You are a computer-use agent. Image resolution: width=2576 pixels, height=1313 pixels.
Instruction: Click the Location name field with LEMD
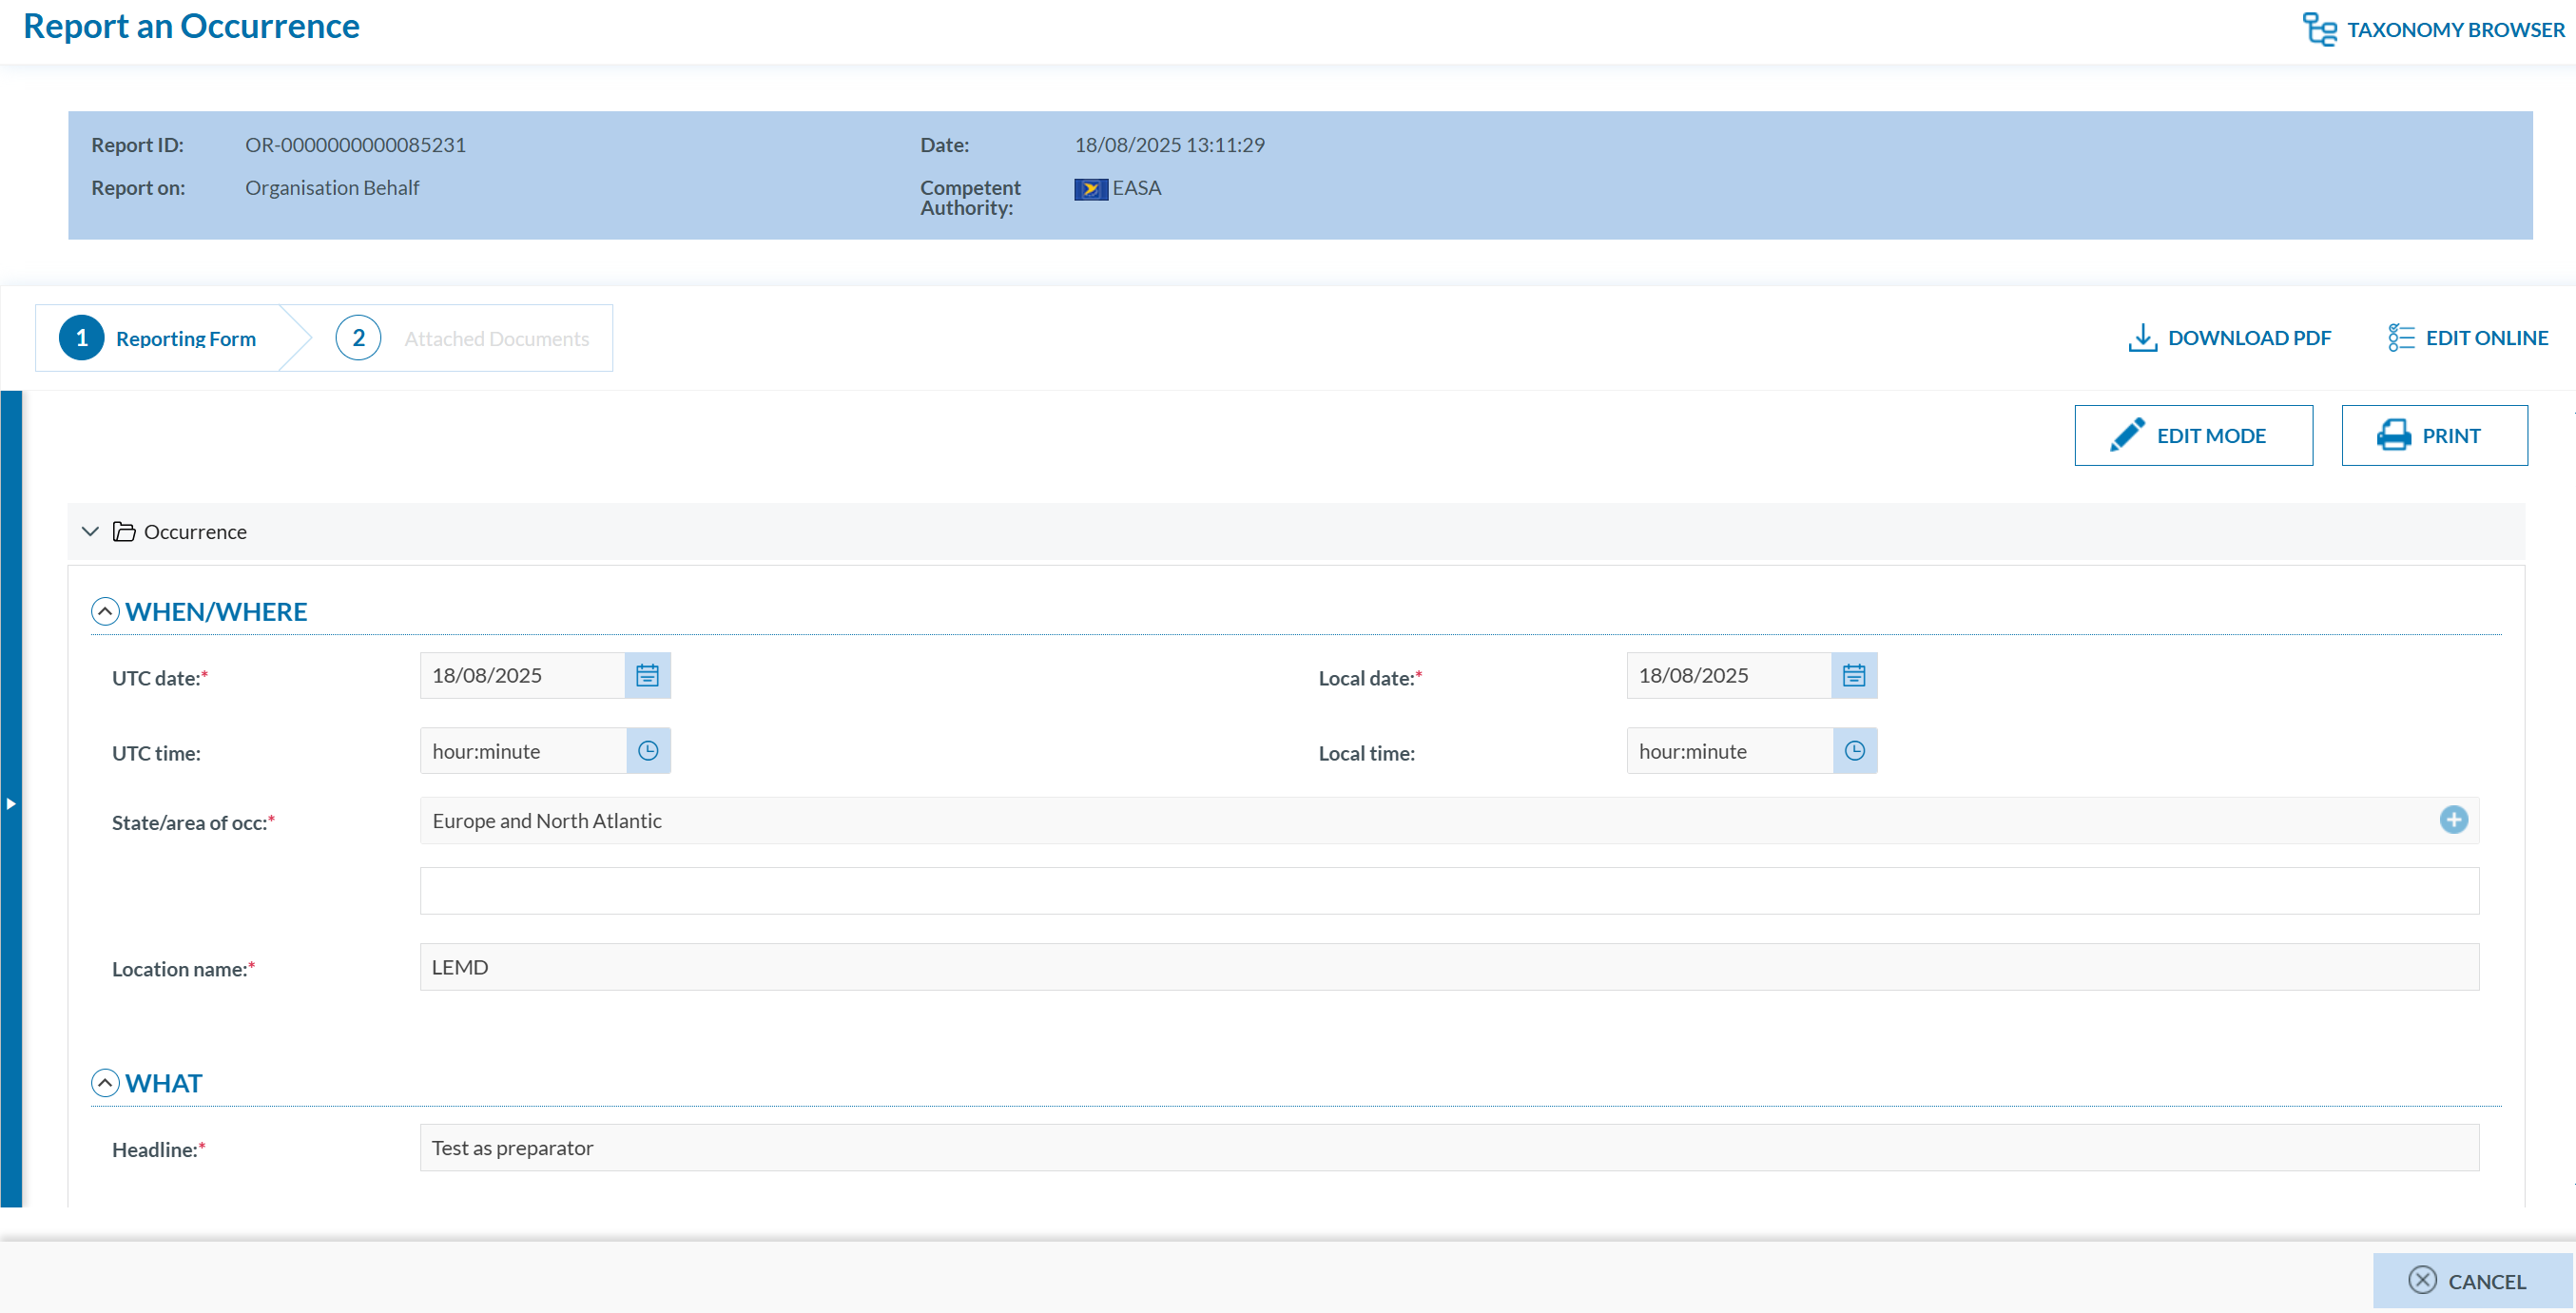pyautogui.click(x=1448, y=967)
